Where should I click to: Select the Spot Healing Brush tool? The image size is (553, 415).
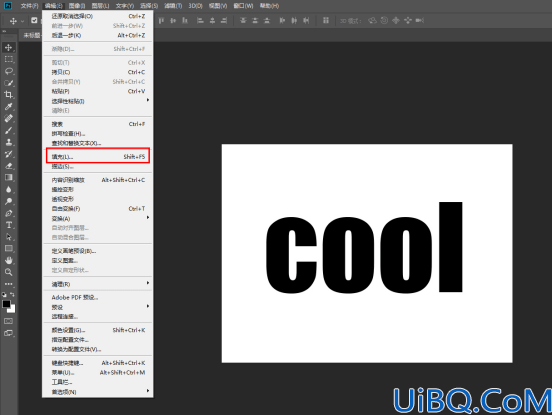click(x=9, y=118)
